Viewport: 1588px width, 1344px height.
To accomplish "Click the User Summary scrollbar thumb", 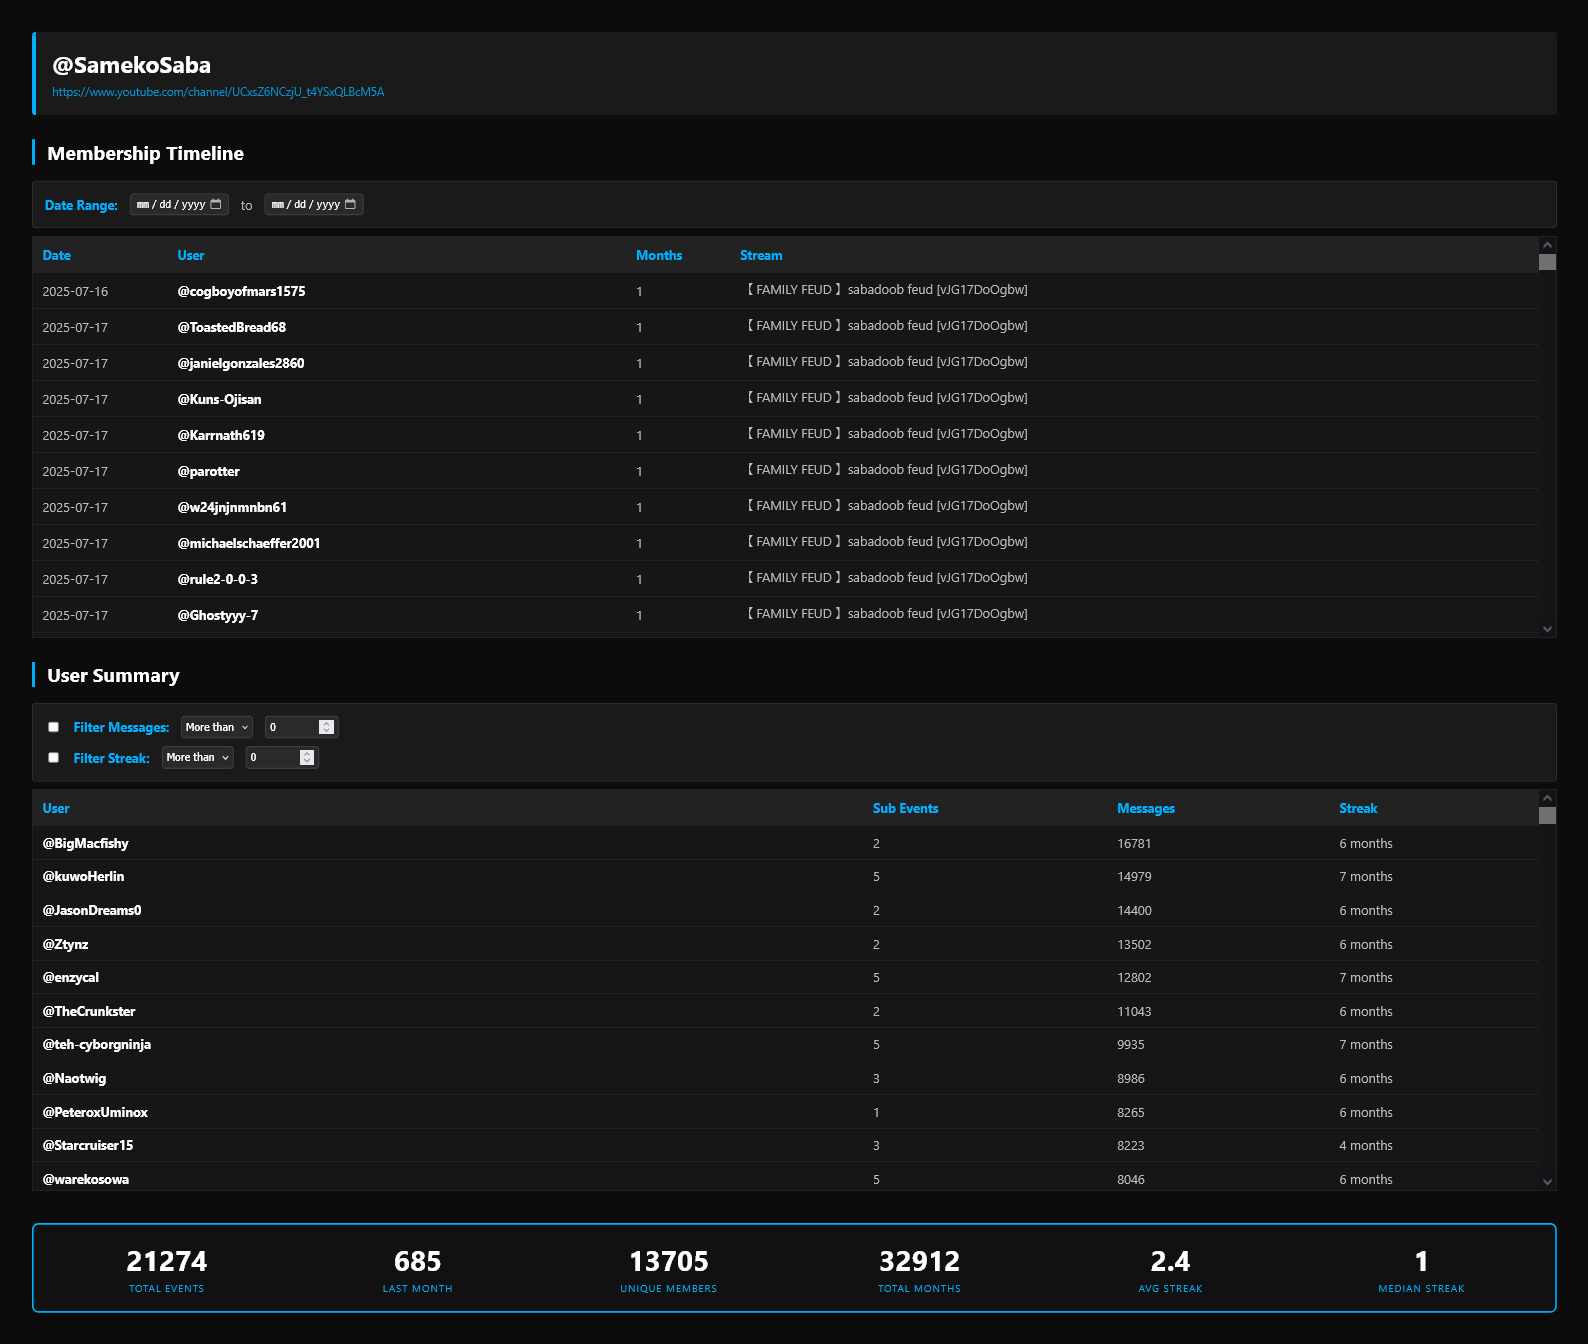I will pos(1547,815).
